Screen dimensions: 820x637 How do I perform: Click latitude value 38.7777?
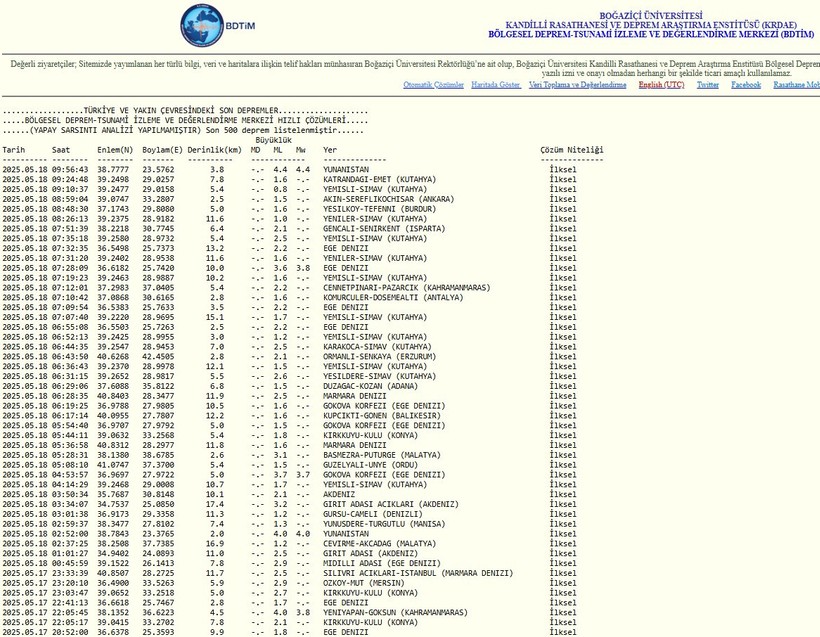tap(113, 169)
